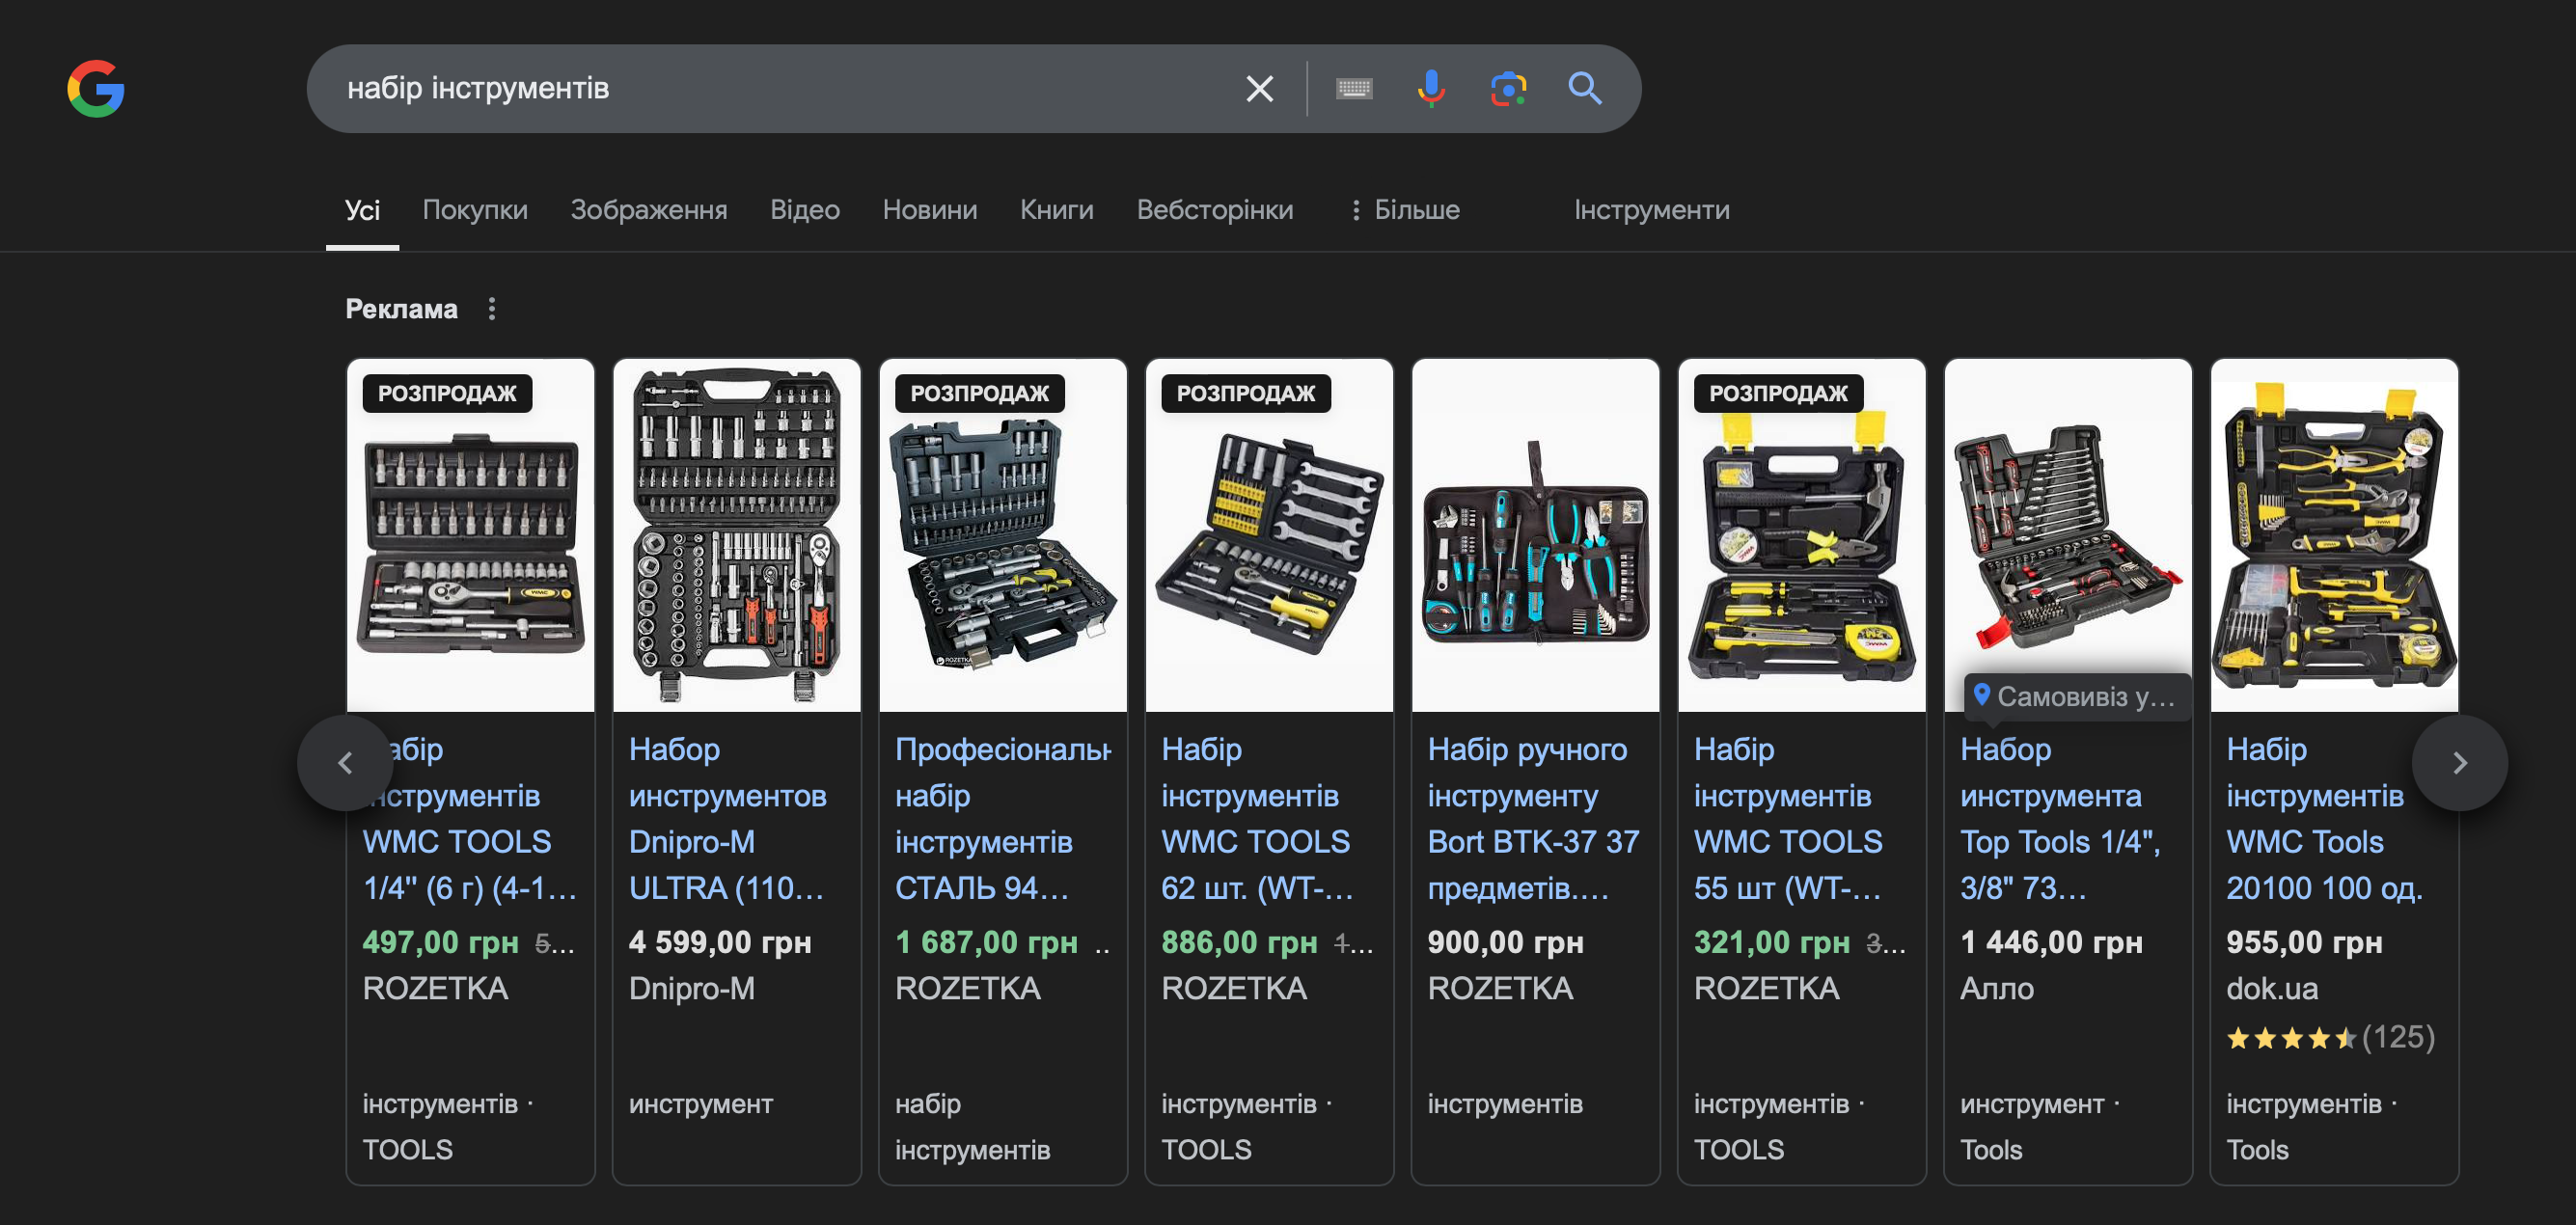The width and height of the screenshot is (2576, 1225).
Task: Click the Google logo
Action: [96, 88]
